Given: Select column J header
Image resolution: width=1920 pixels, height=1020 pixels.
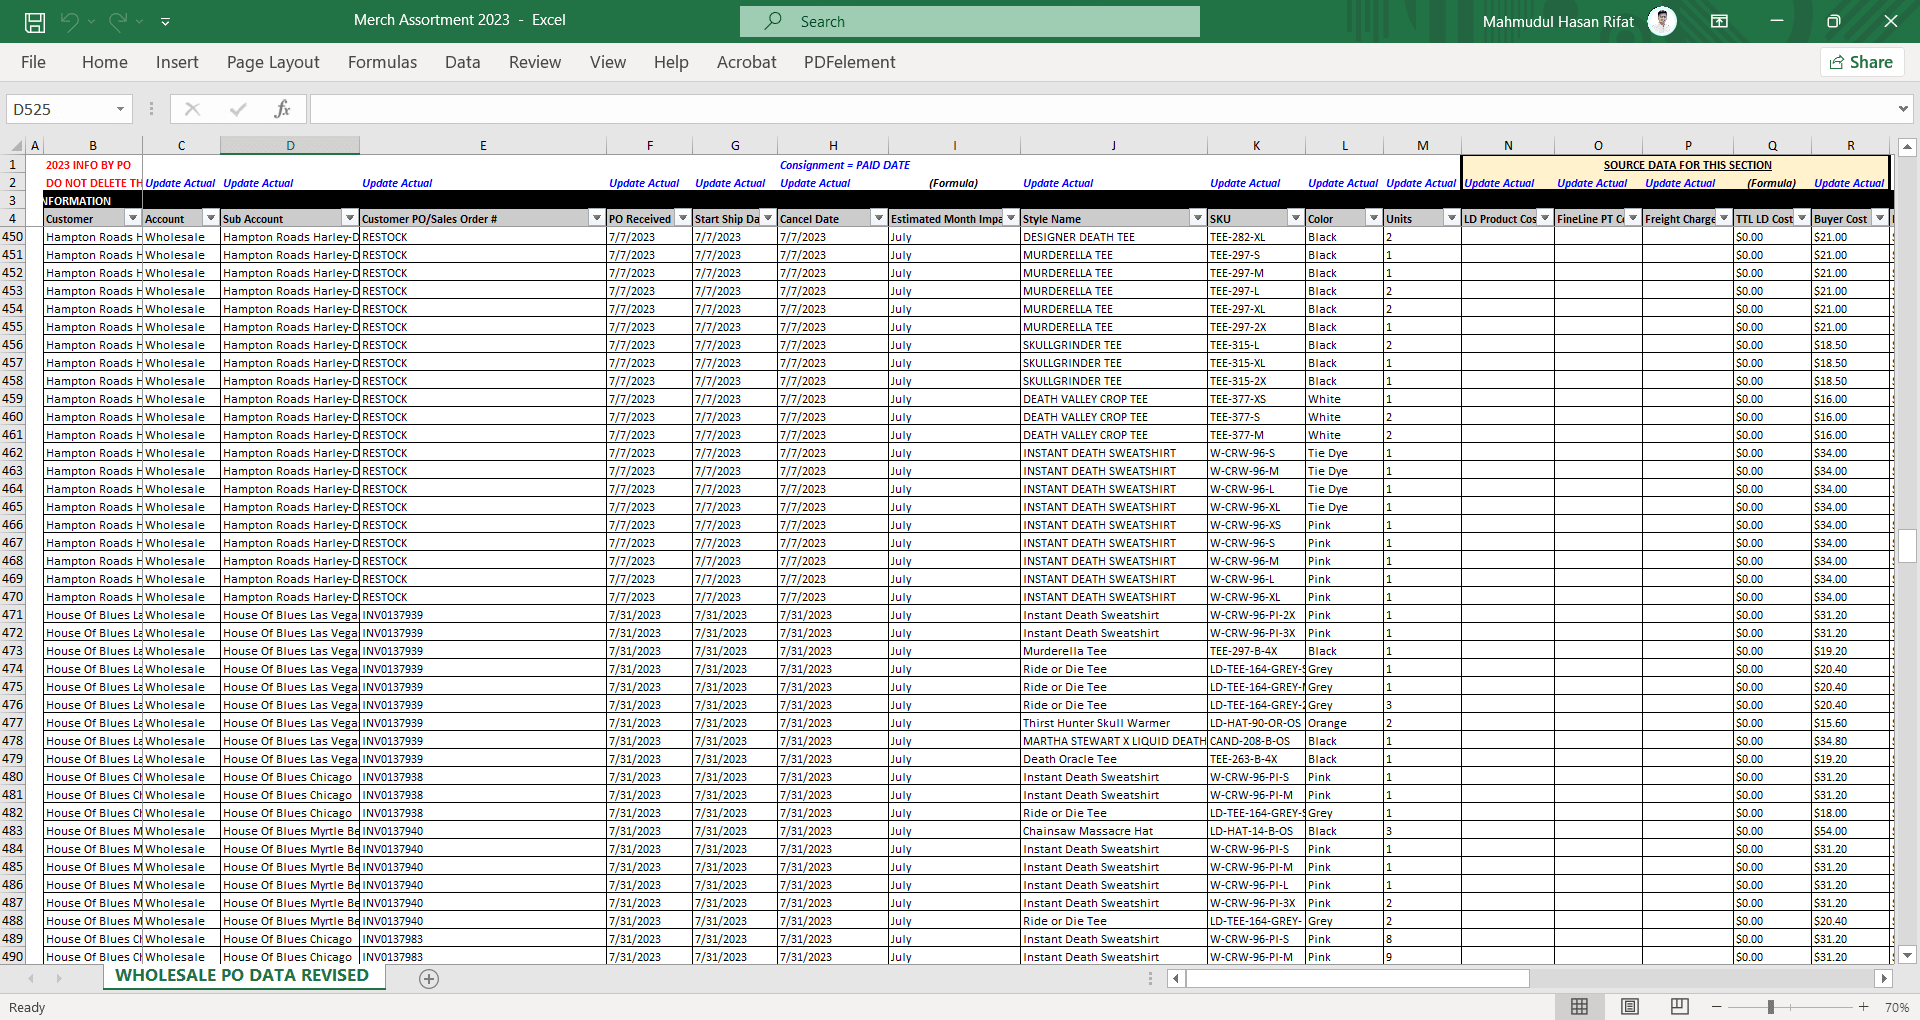Looking at the screenshot, I should pos(1113,146).
